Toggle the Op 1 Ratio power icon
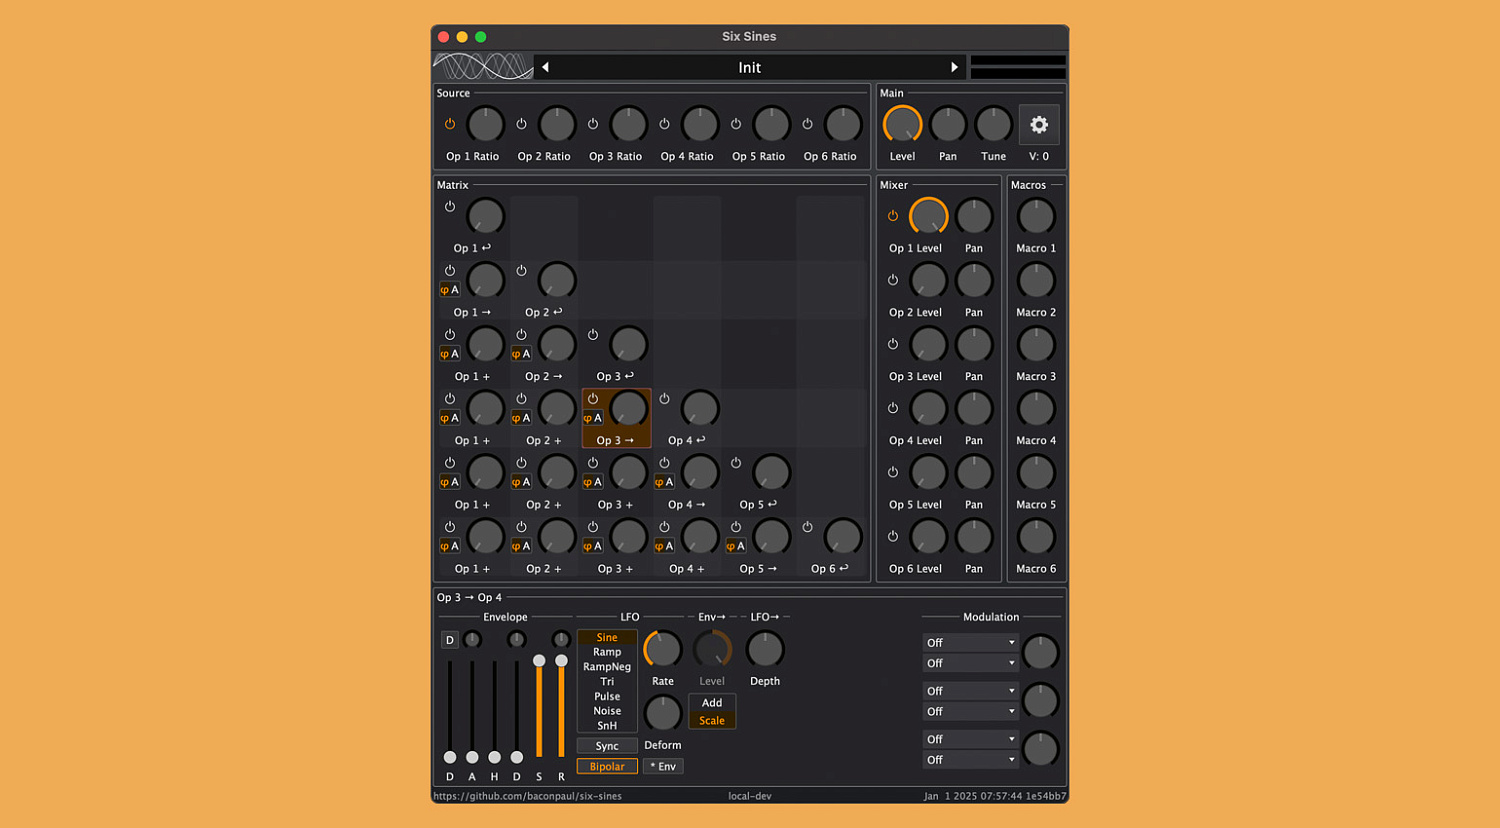 450,124
